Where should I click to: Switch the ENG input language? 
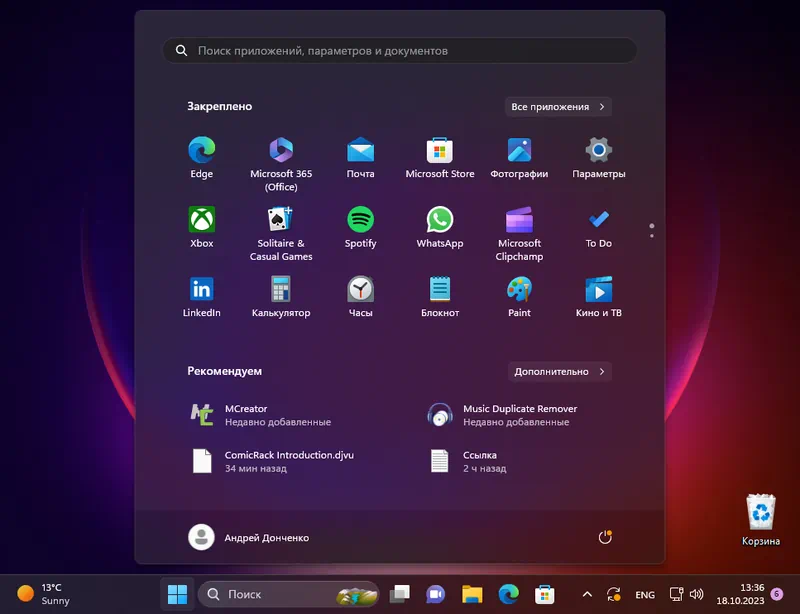(645, 595)
